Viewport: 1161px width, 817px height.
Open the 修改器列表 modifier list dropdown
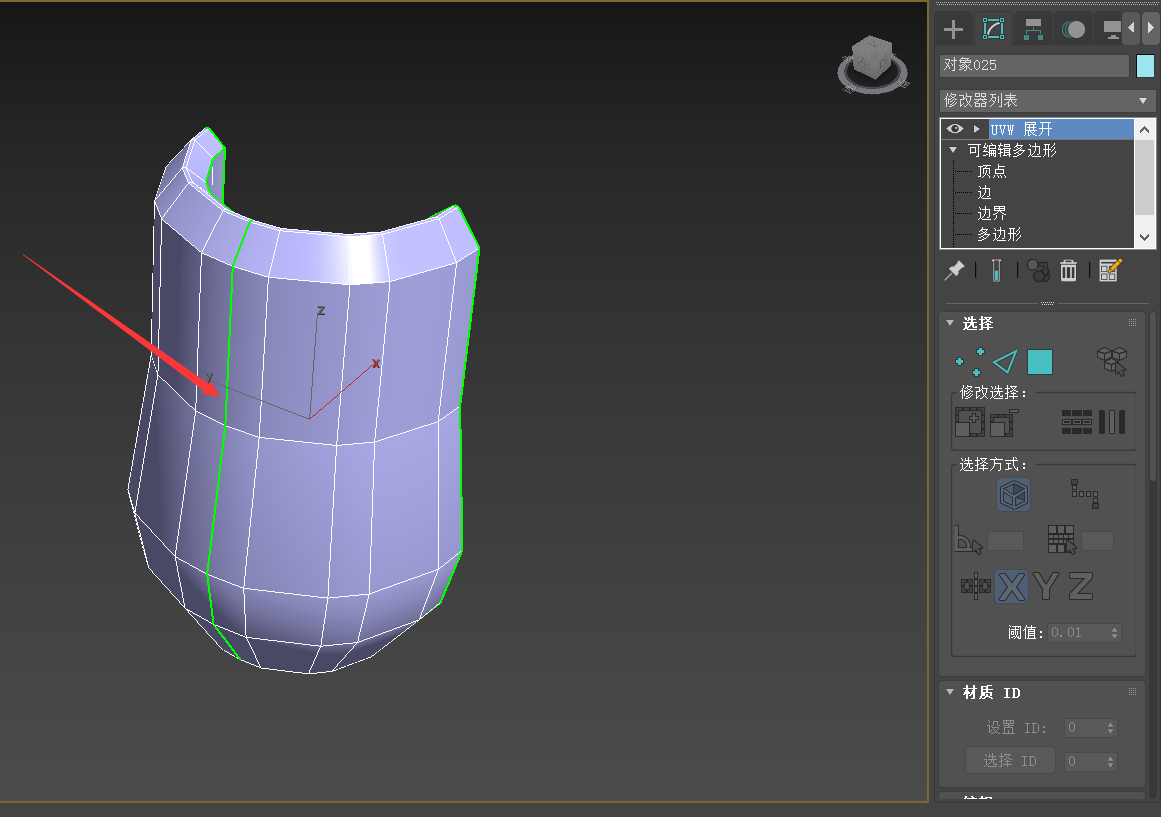tap(1046, 101)
